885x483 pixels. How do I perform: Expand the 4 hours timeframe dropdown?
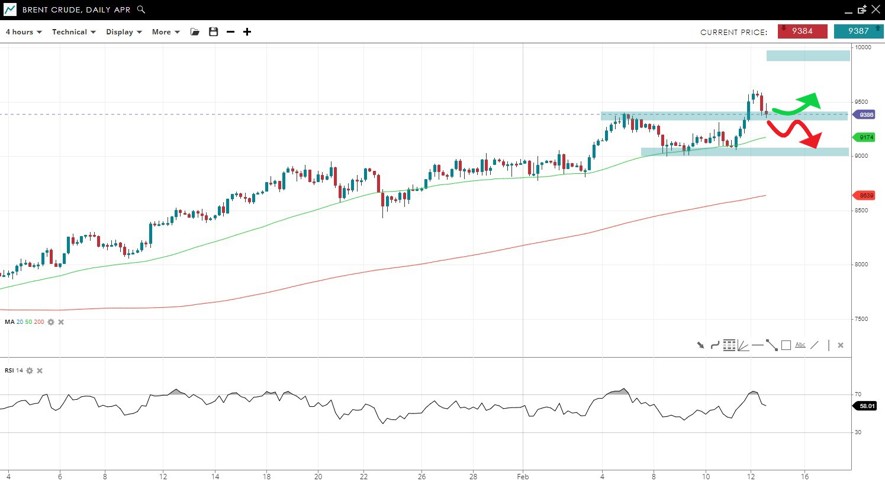23,32
